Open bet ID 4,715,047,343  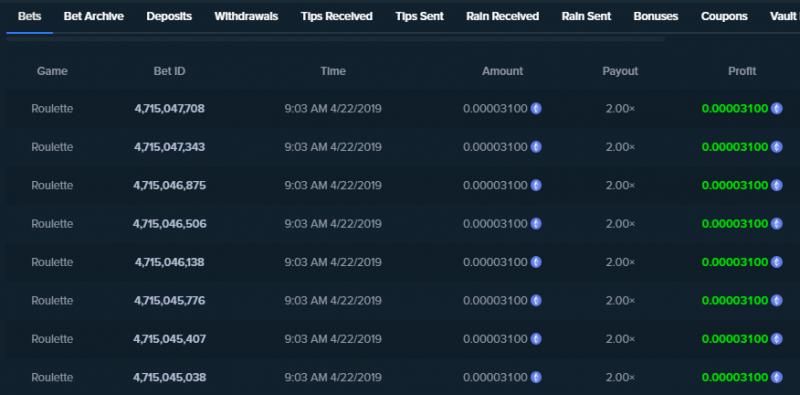click(x=170, y=147)
